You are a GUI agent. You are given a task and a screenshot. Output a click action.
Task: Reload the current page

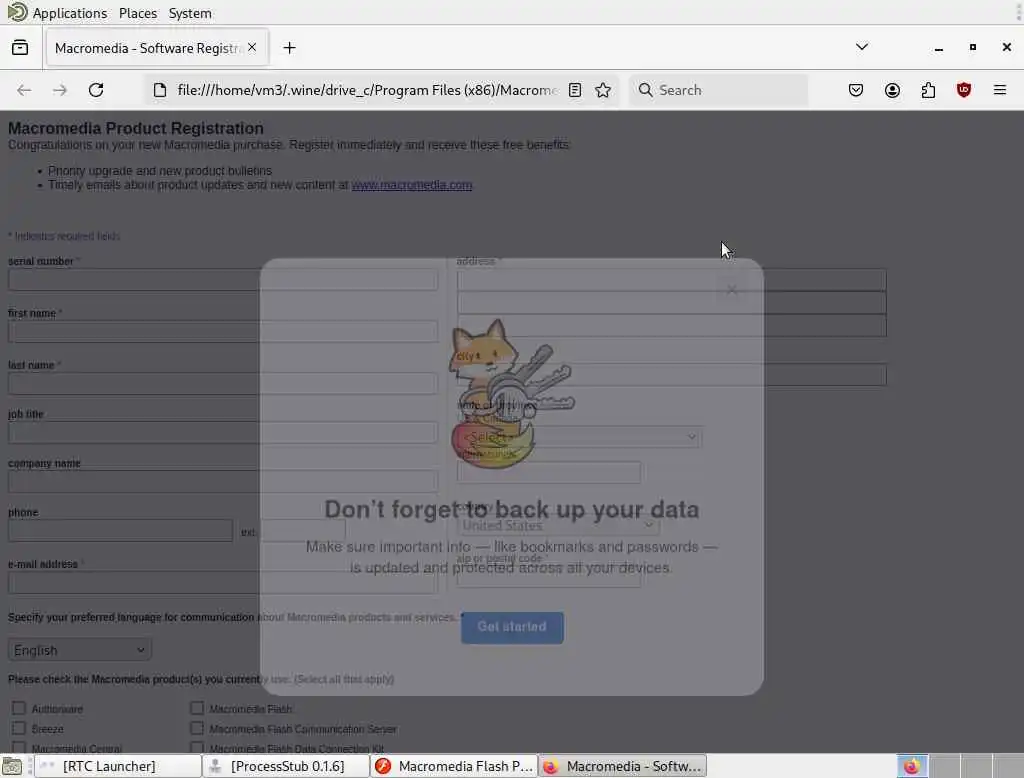(x=96, y=90)
